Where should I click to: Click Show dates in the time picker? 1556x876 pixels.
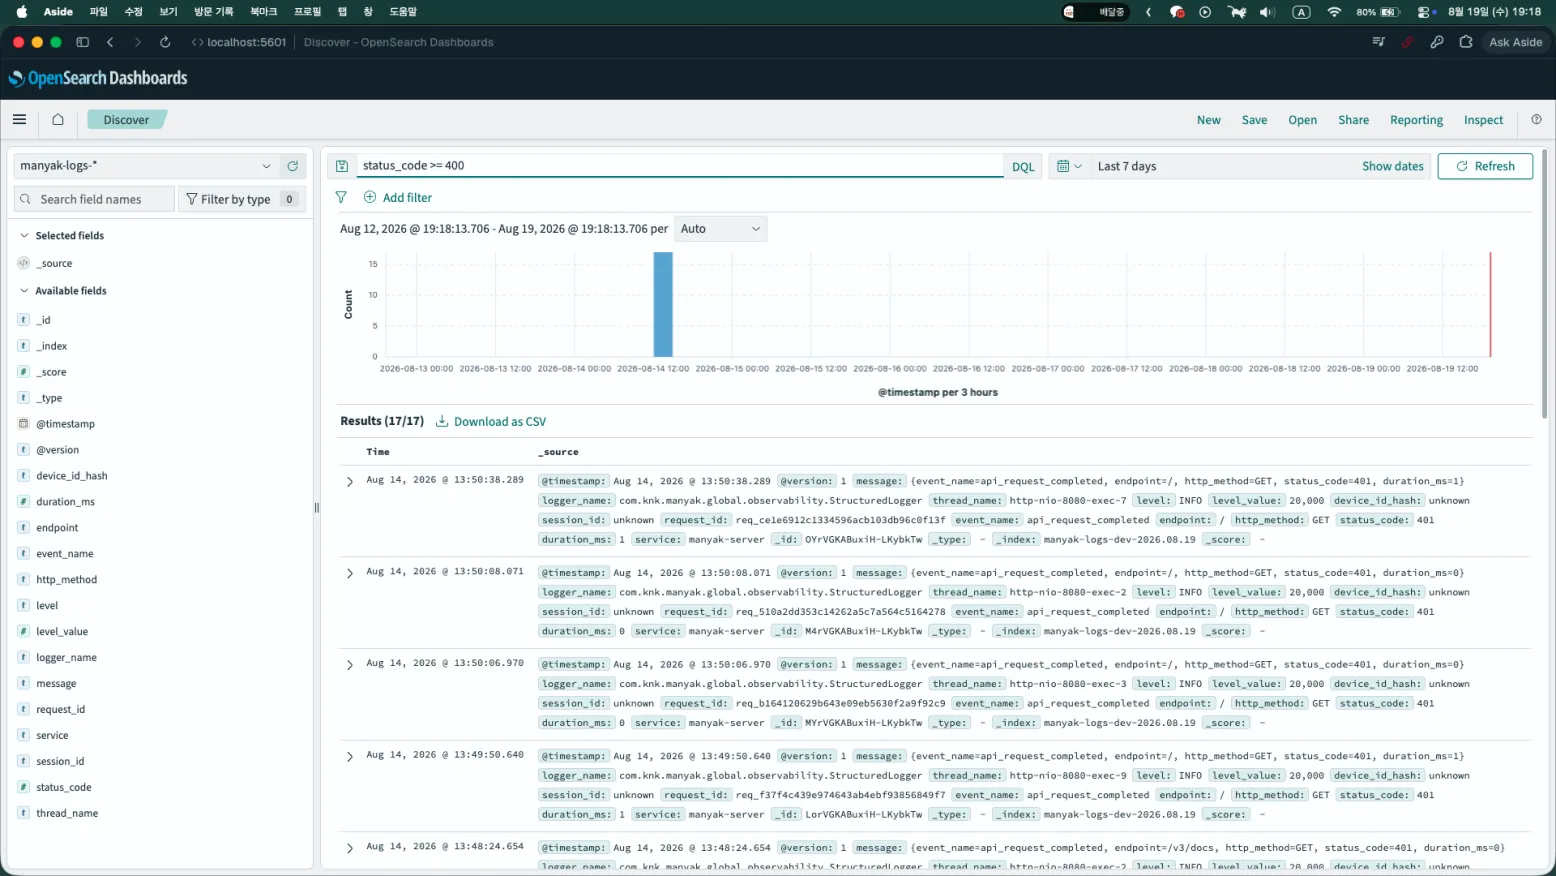(1392, 166)
